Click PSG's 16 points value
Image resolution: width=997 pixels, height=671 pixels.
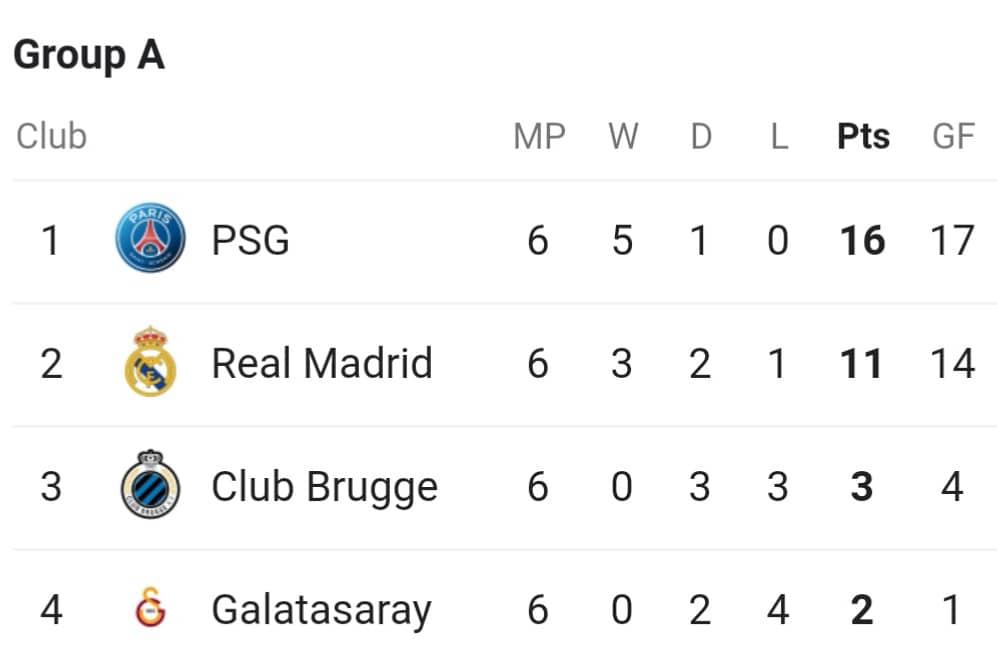point(862,240)
